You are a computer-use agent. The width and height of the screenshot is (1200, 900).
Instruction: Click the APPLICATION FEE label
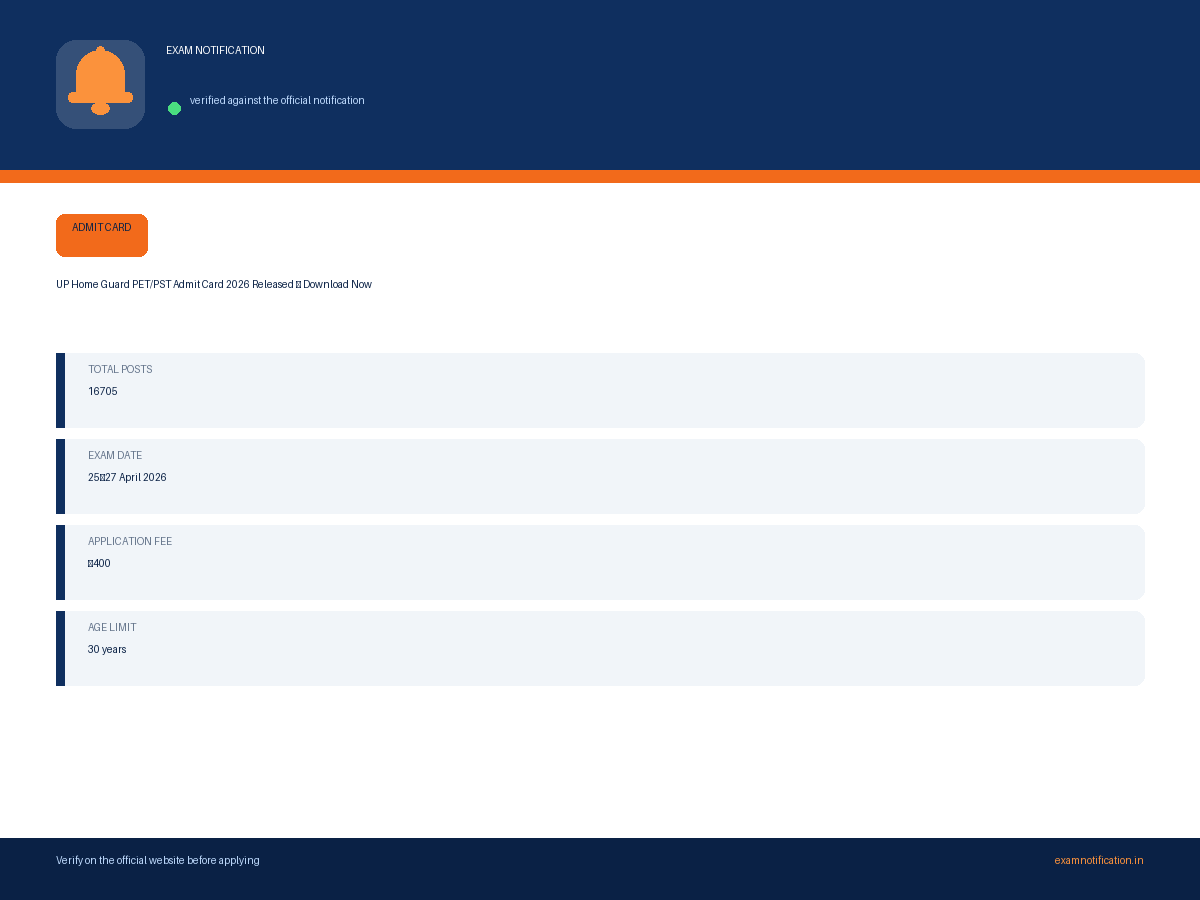point(130,541)
